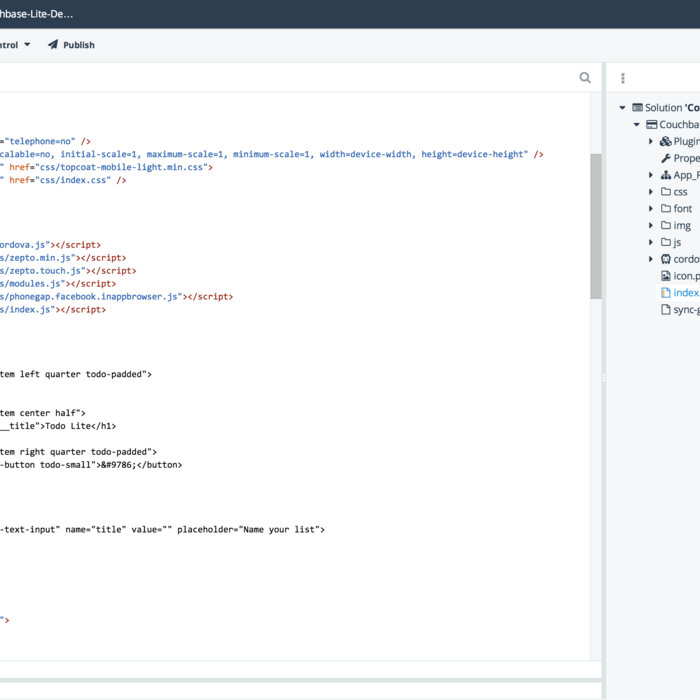Select the Plugins tree item

687,142
